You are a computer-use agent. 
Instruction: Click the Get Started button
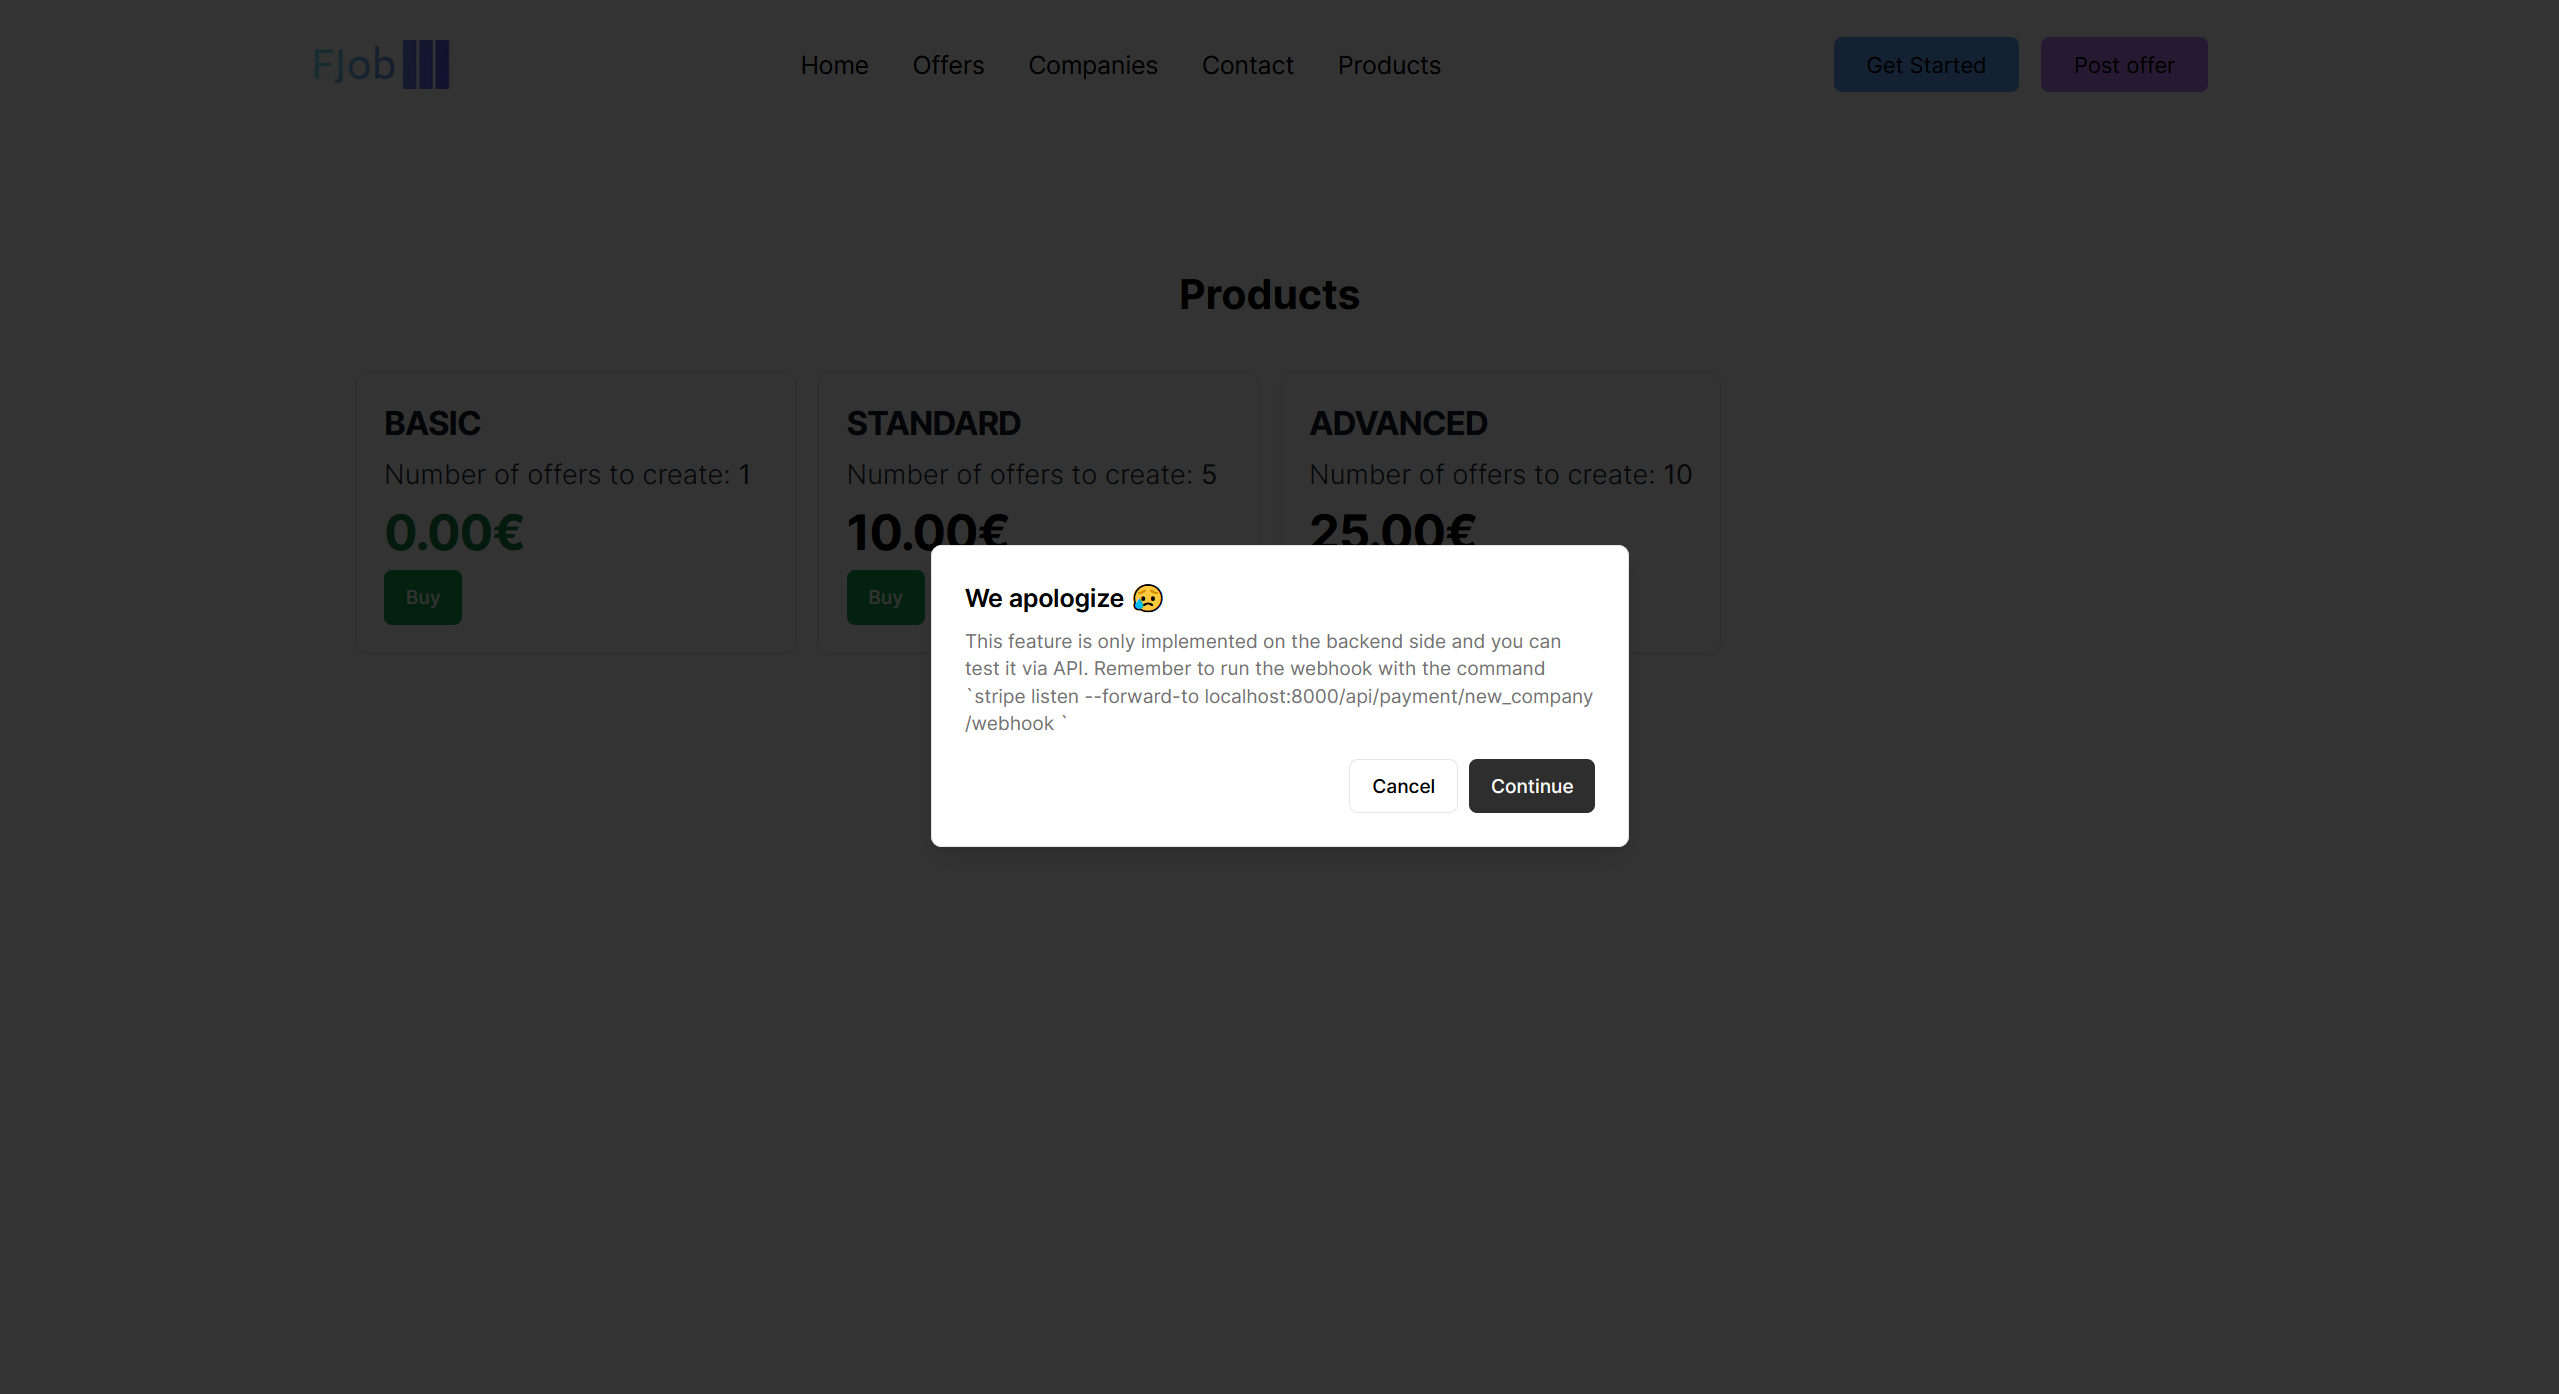(x=1925, y=65)
